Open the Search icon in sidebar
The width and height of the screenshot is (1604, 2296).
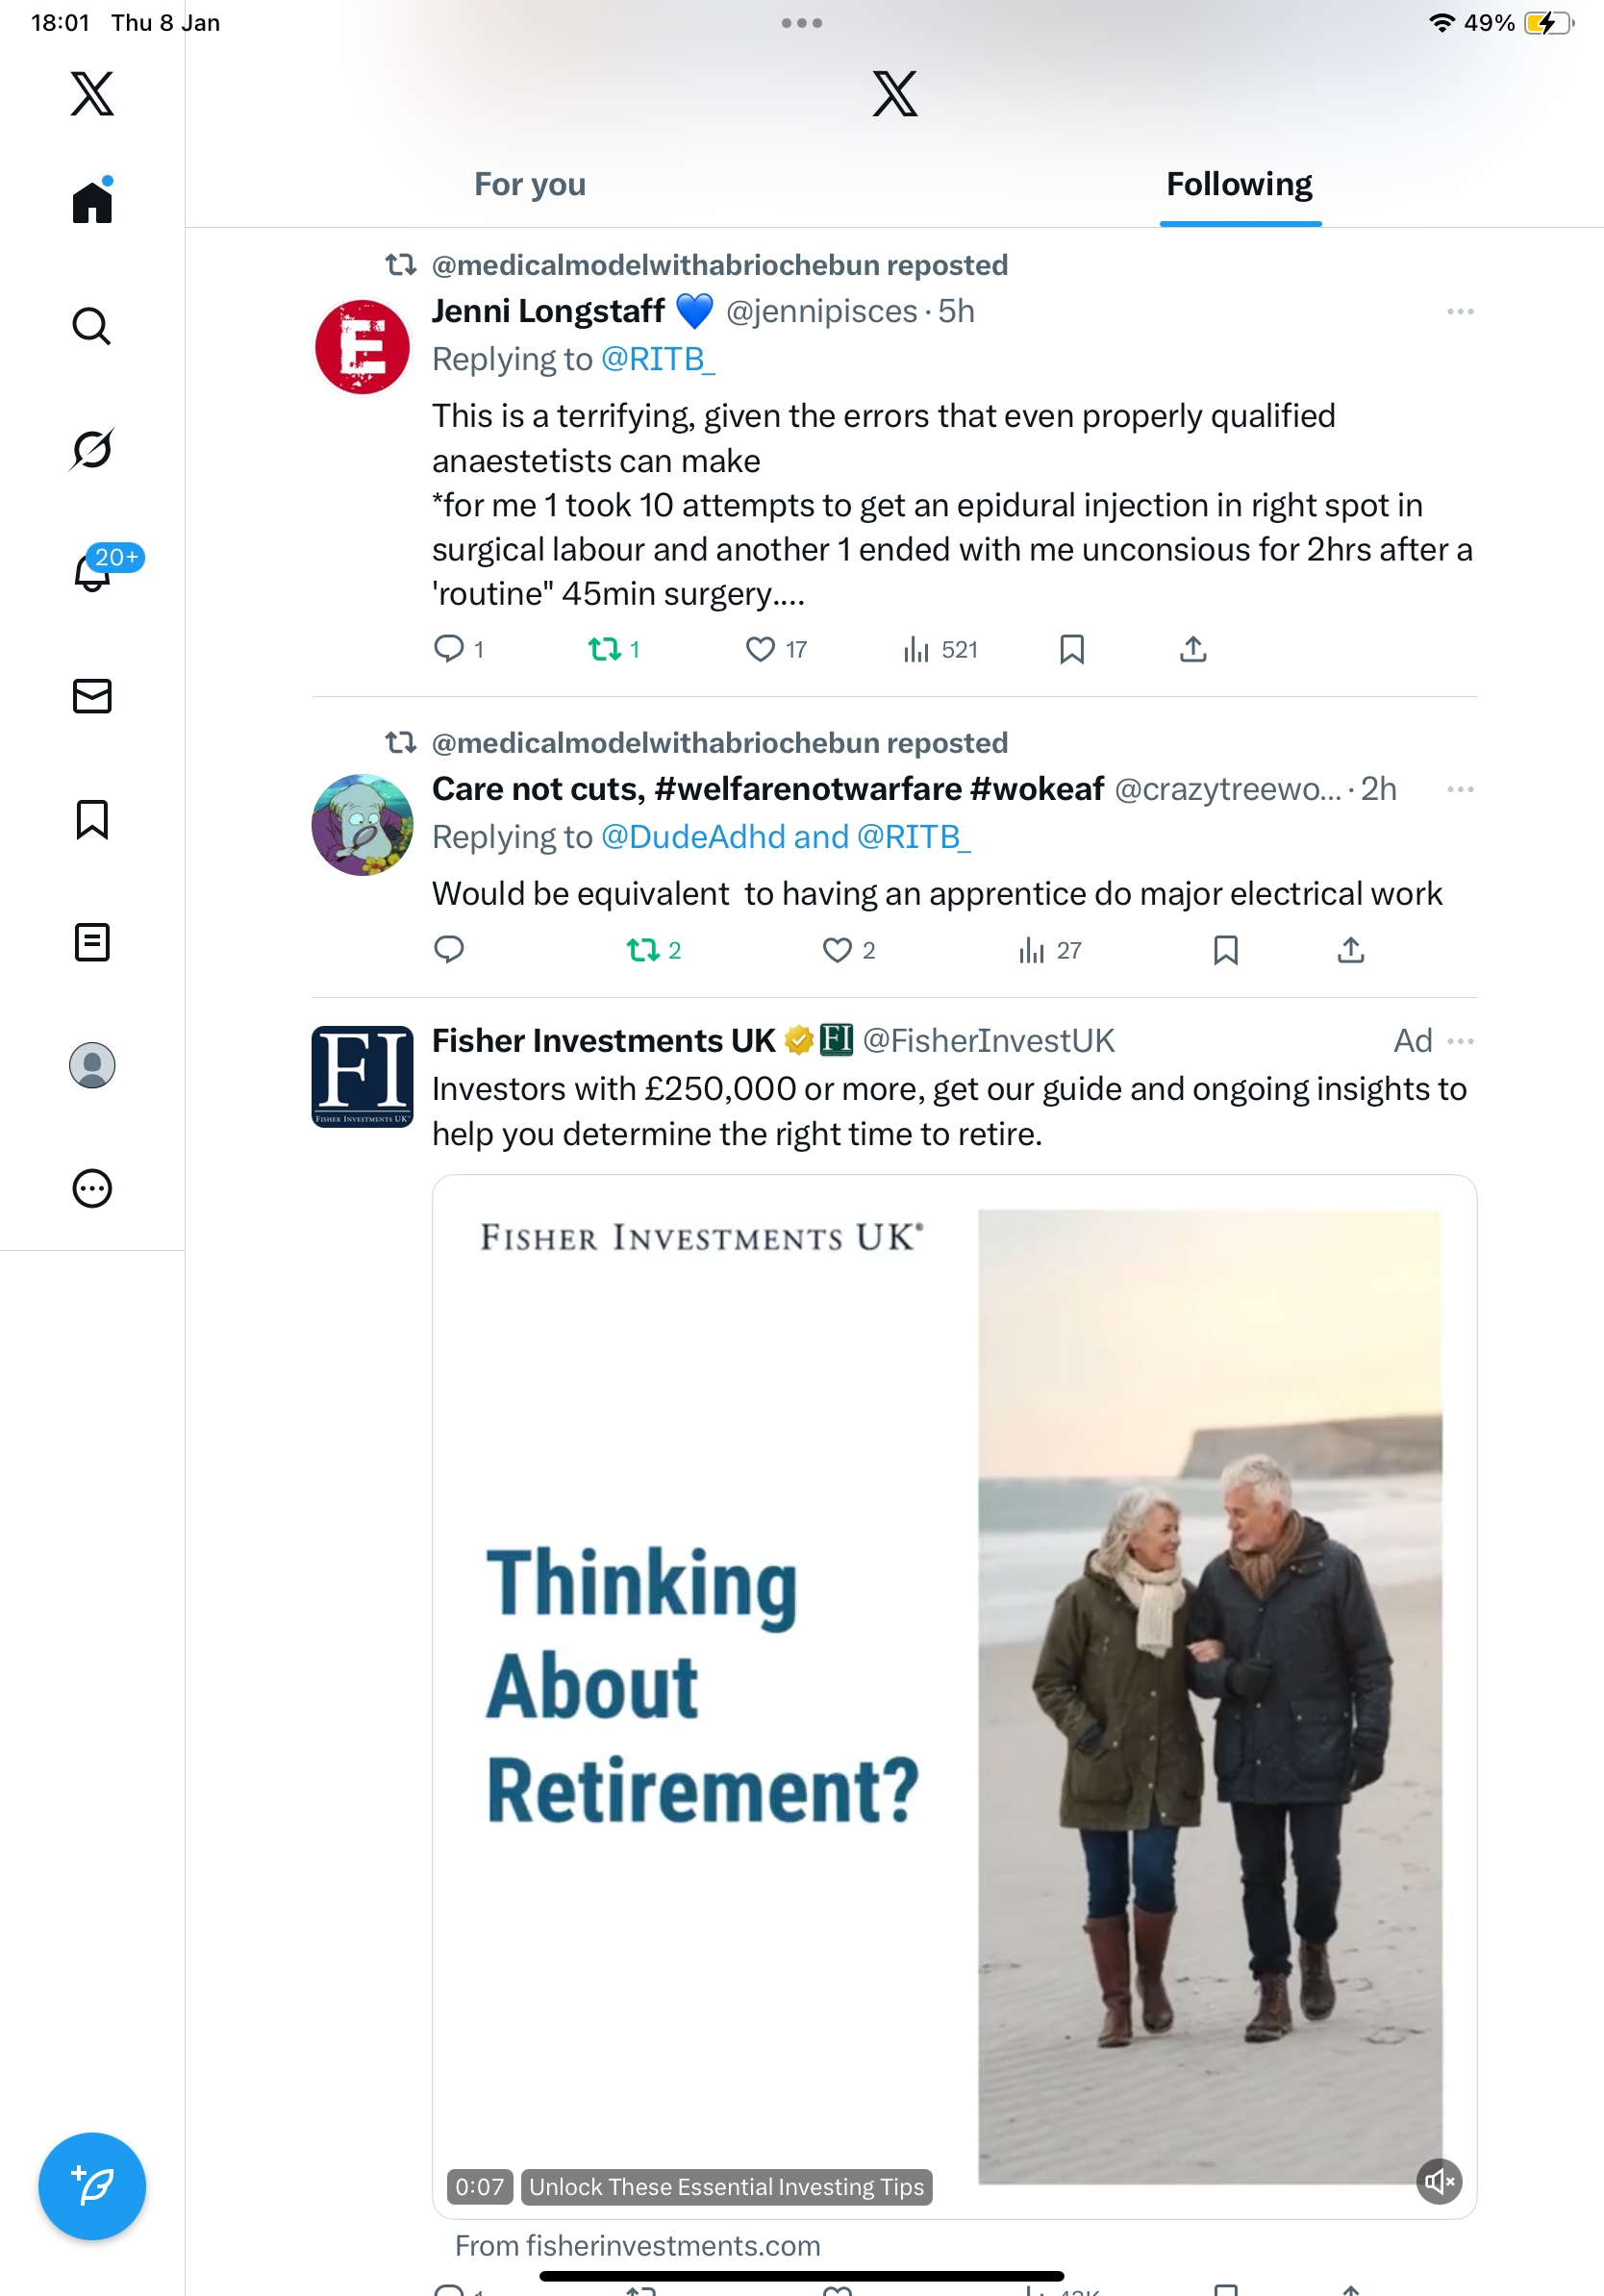pyautogui.click(x=92, y=326)
